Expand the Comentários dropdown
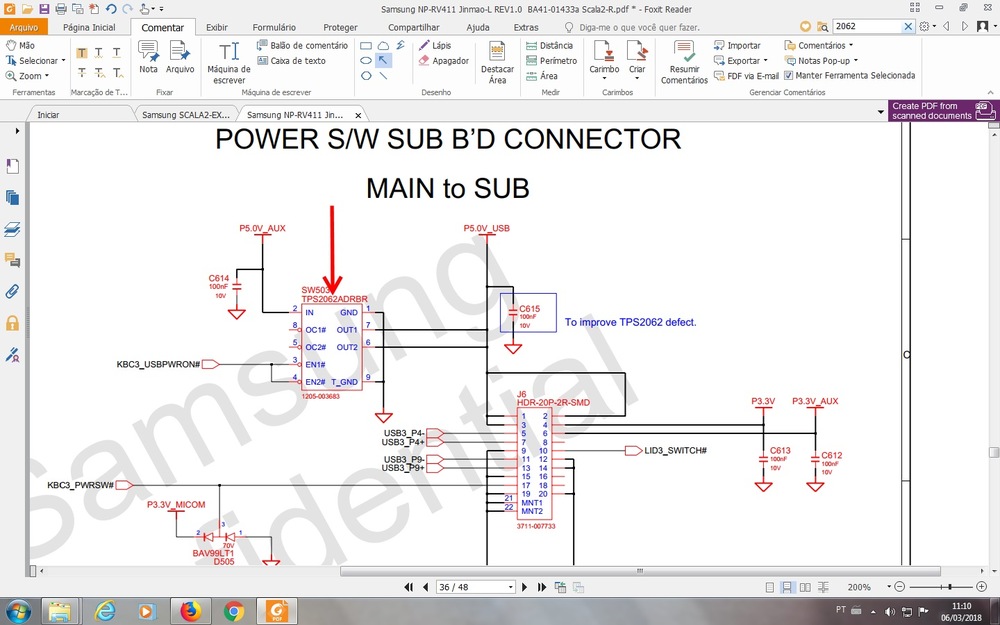Screen dimensions: 1000x625 pyautogui.click(x=851, y=45)
